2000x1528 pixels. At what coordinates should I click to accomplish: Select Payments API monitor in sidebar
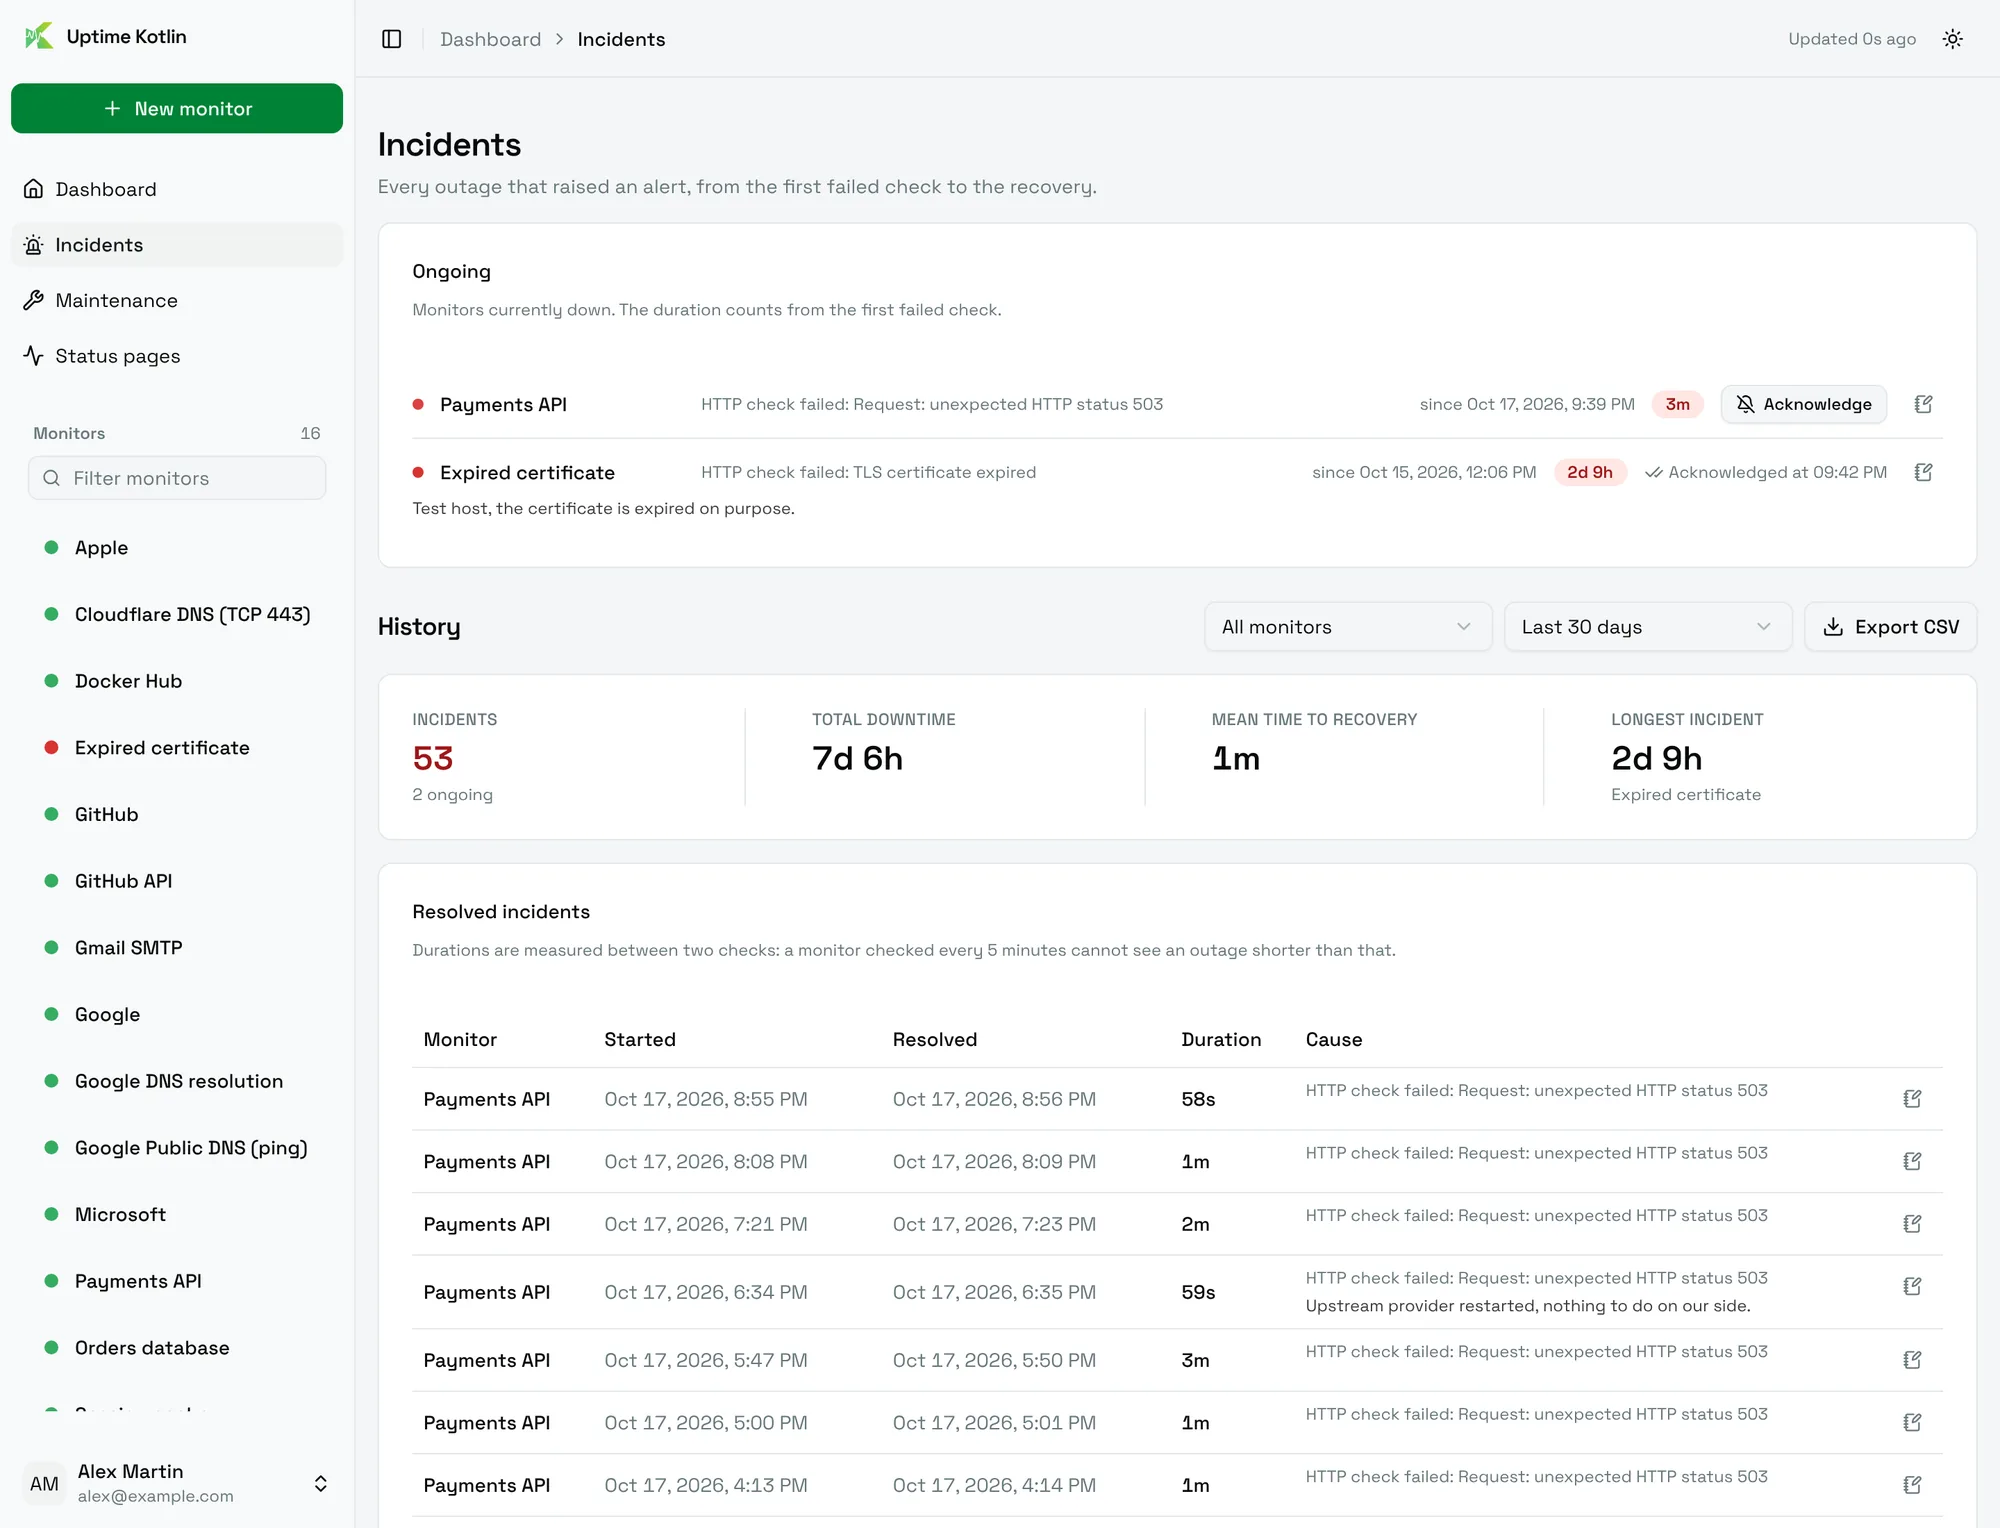point(177,1281)
